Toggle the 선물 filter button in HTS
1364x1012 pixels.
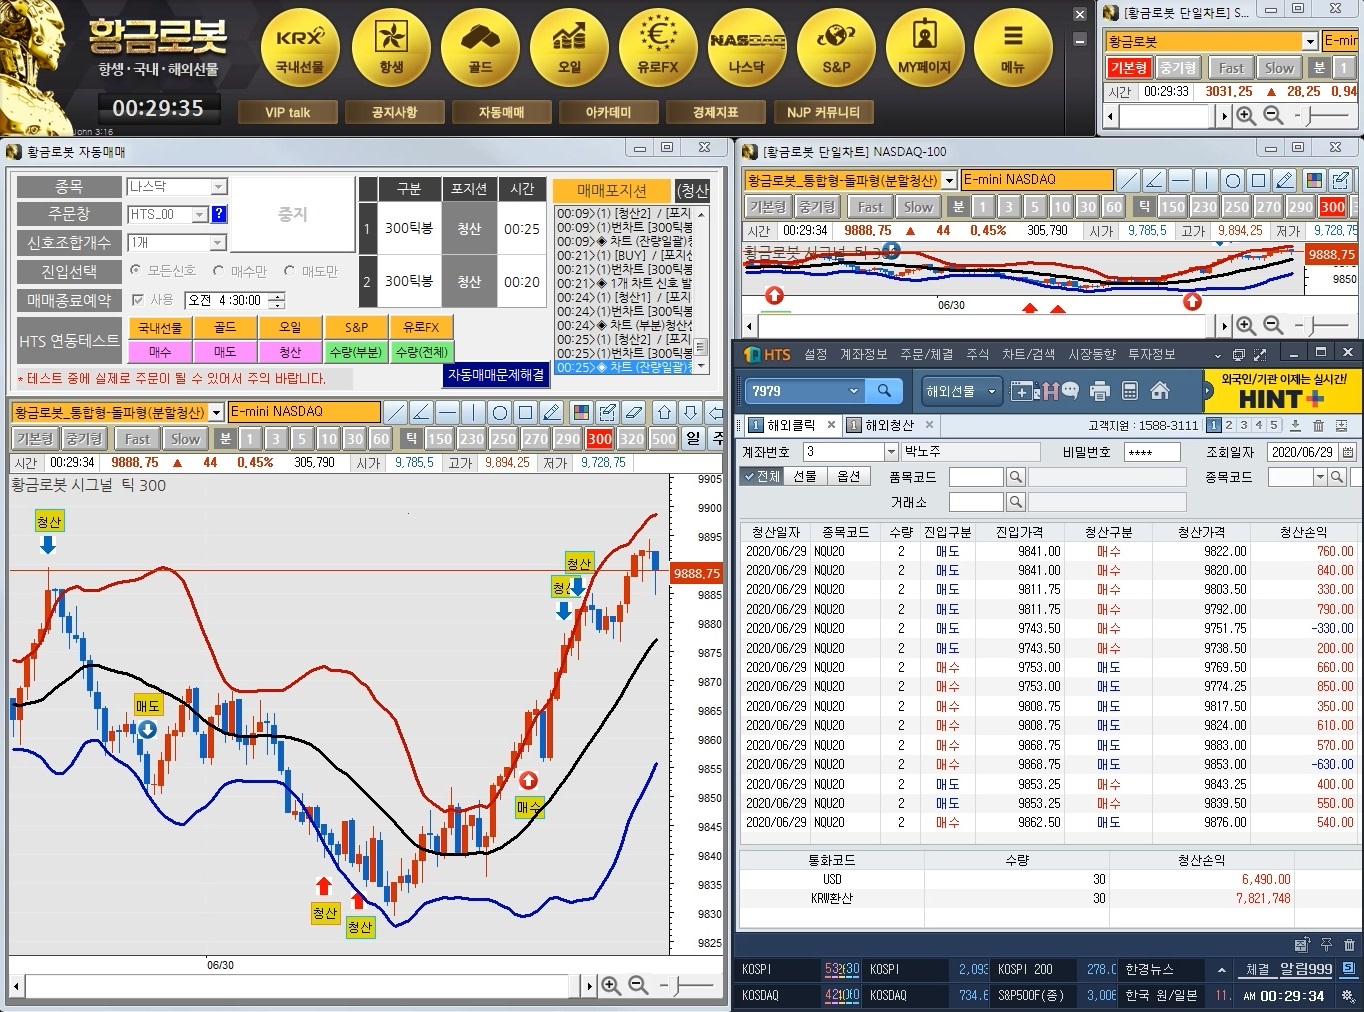[x=805, y=476]
